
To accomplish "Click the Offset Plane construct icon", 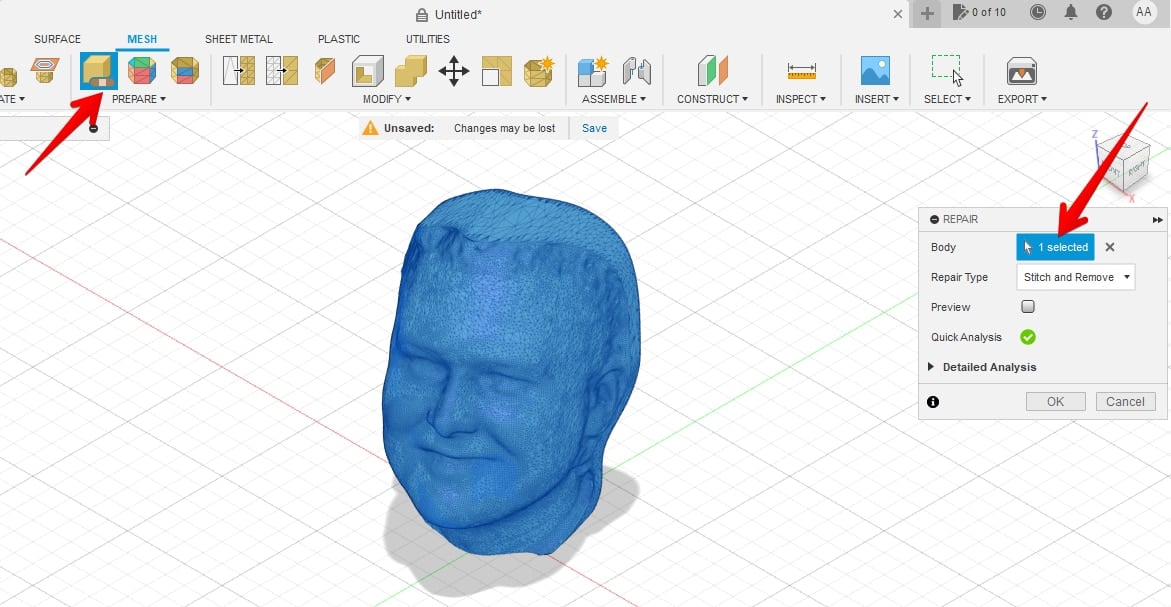I will click(712, 71).
